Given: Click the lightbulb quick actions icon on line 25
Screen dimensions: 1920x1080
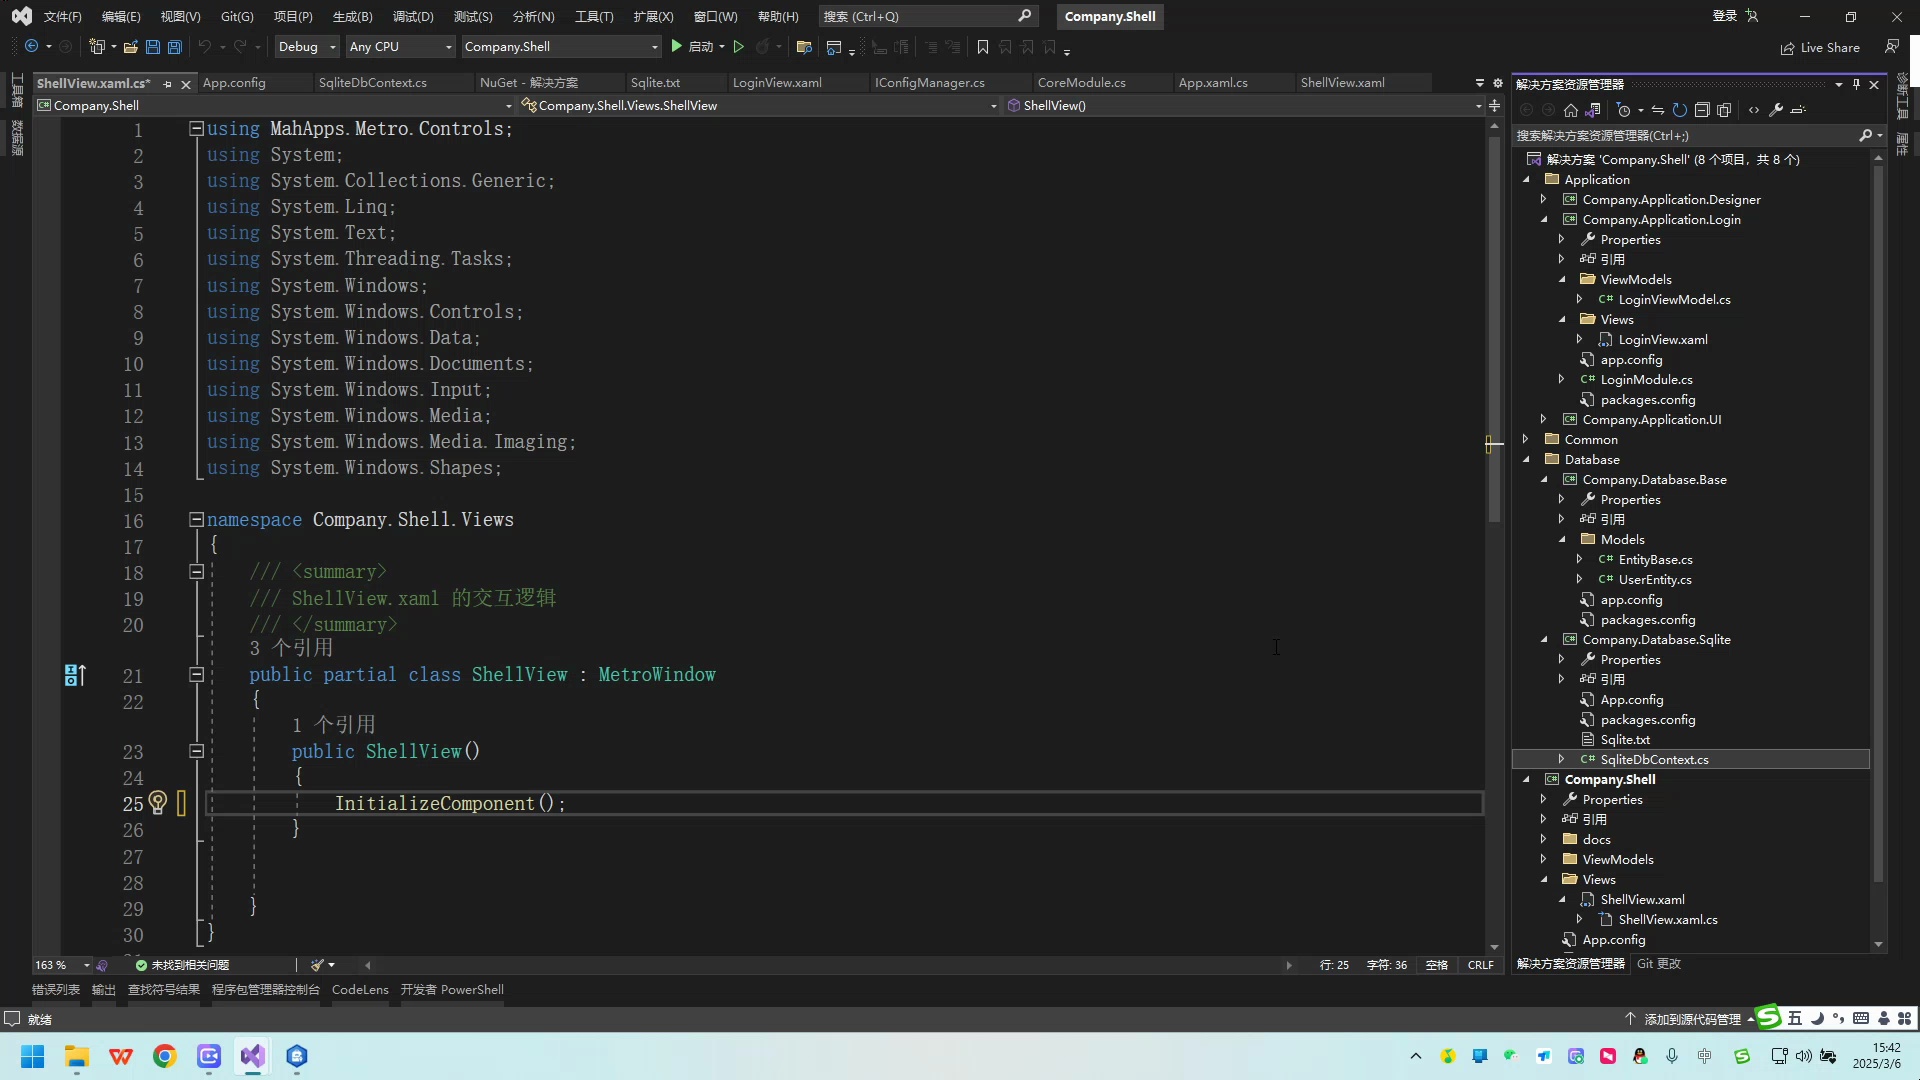Looking at the screenshot, I should point(159,803).
